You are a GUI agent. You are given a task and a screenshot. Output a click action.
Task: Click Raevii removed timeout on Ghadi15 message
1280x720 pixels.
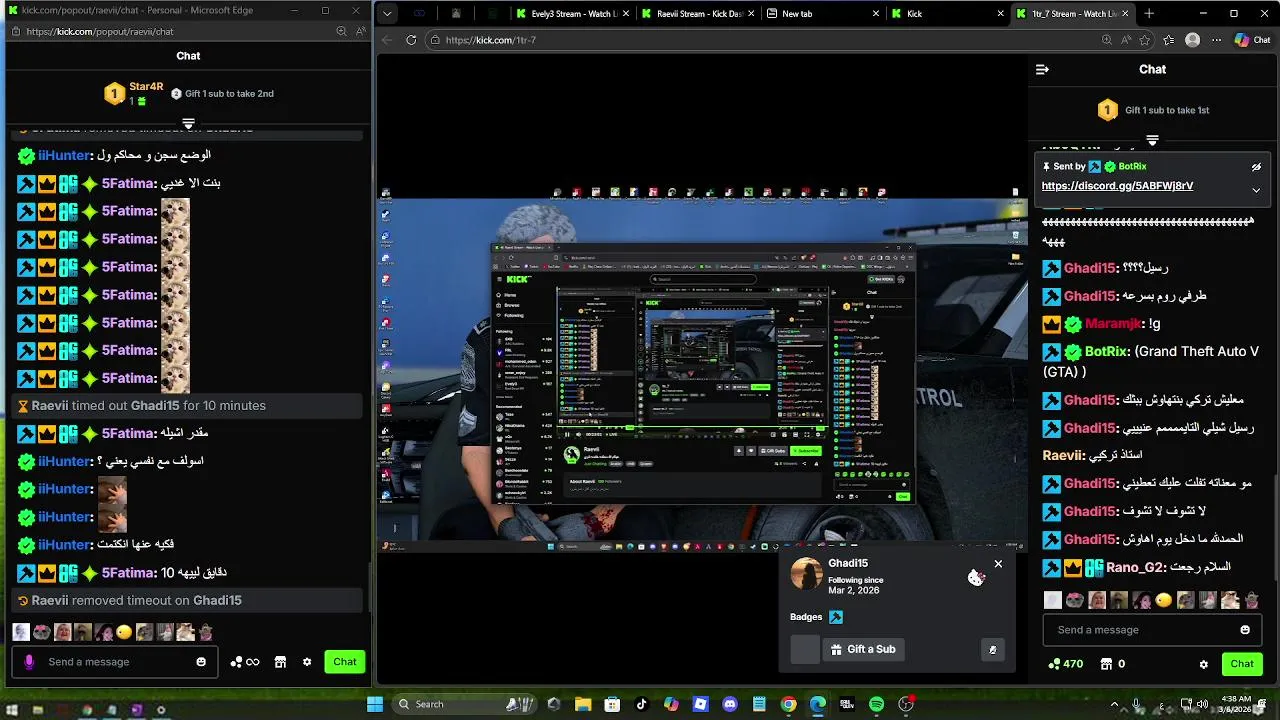187,601
